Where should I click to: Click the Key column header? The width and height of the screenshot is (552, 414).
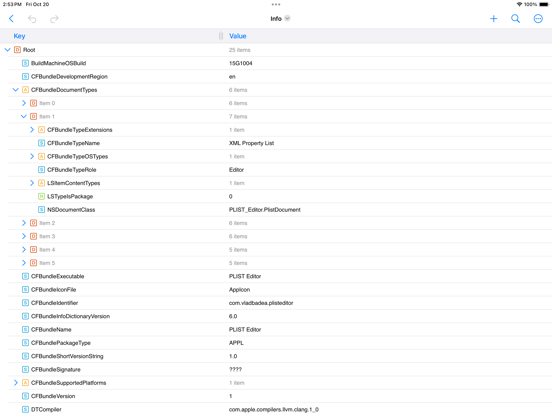click(x=19, y=36)
